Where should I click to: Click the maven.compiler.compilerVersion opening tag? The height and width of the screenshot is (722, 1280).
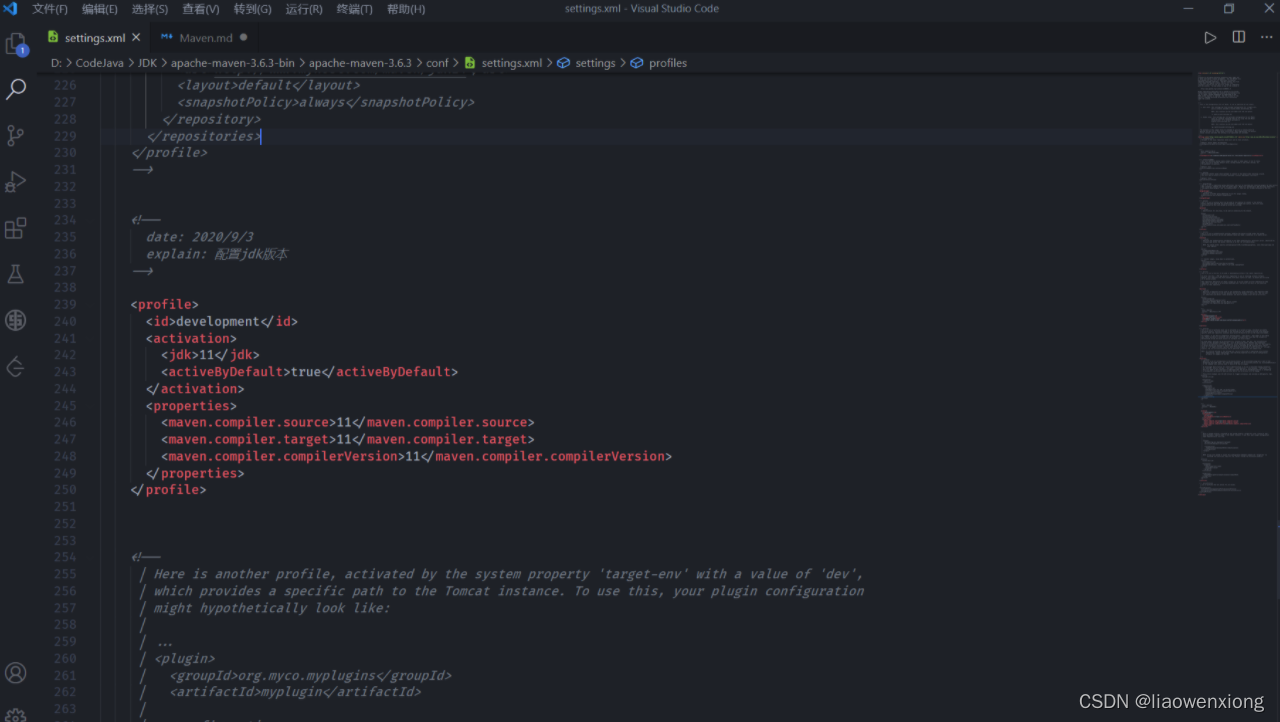282,456
